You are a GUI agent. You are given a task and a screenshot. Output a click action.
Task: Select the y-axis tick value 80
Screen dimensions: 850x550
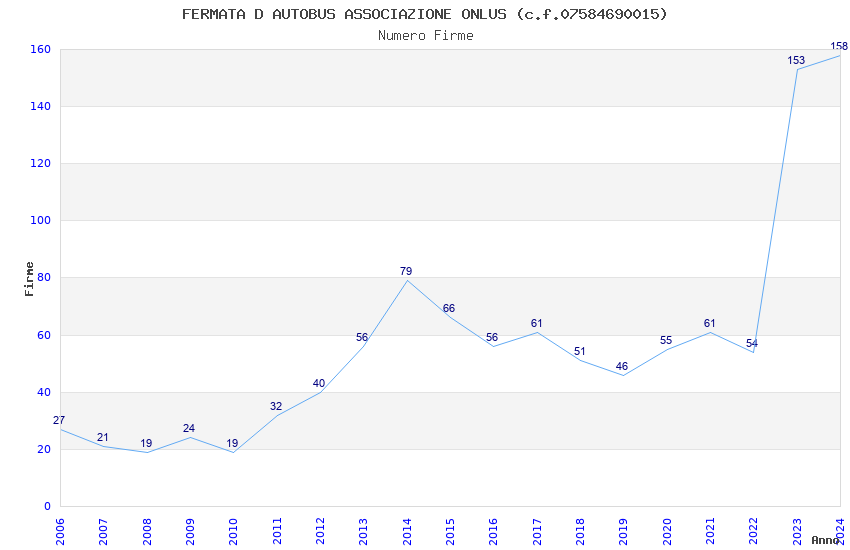tap(43, 277)
